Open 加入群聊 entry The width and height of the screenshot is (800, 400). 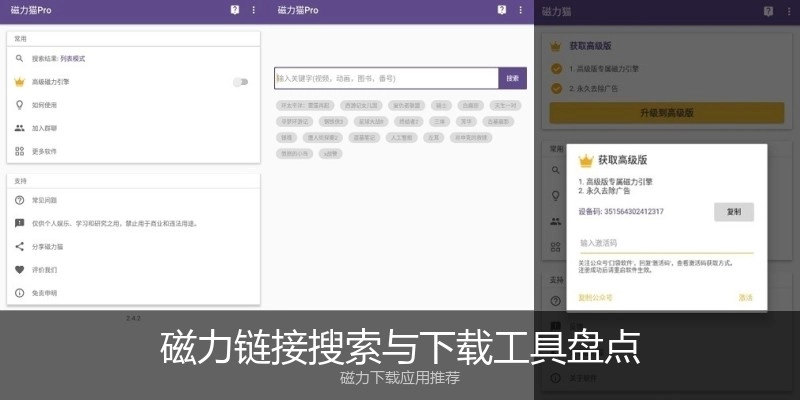pyautogui.click(x=133, y=128)
